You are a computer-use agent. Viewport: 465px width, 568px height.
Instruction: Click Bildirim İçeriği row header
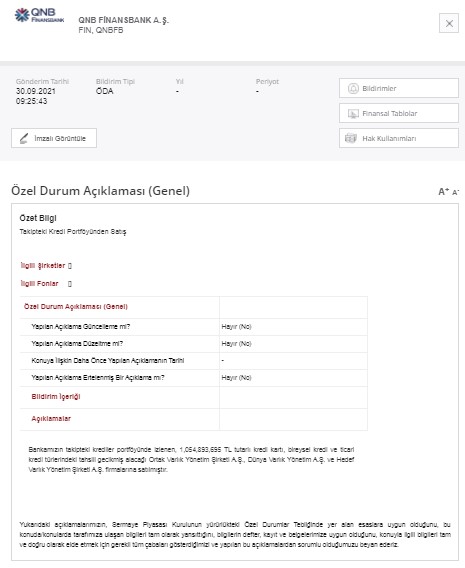point(56,397)
